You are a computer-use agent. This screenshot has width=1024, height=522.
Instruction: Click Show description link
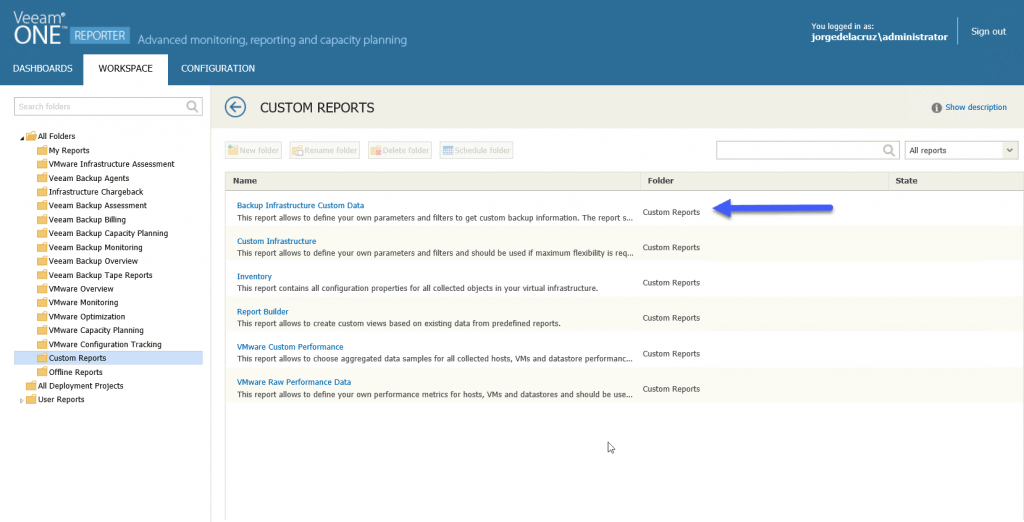point(976,107)
